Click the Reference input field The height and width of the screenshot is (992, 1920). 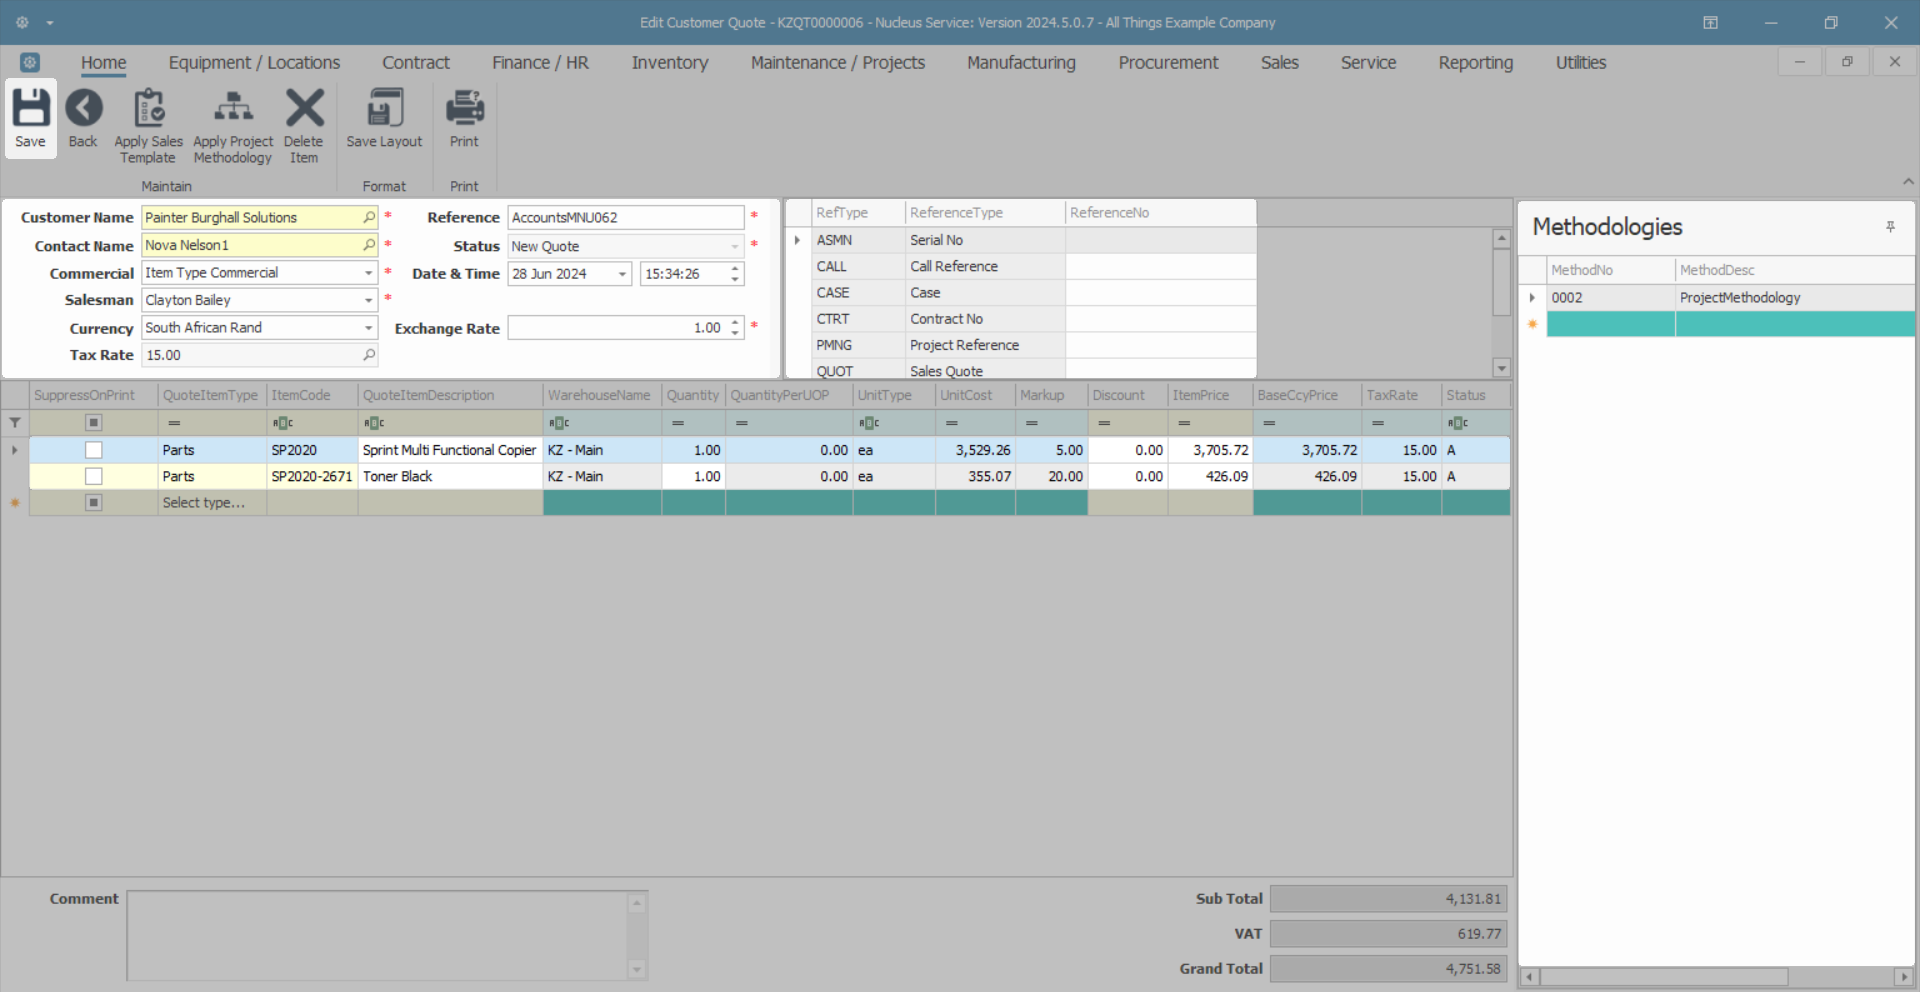pos(626,218)
